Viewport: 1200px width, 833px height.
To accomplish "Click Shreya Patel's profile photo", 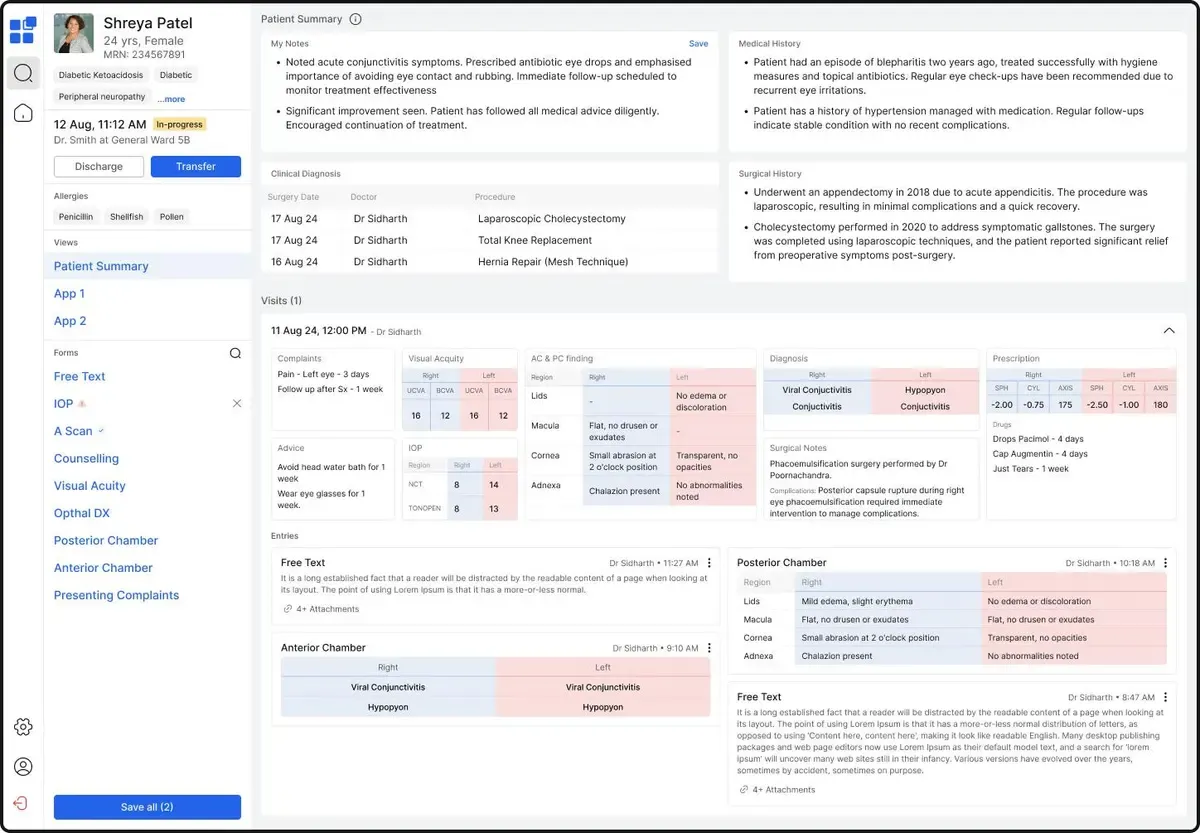I will pyautogui.click(x=74, y=33).
